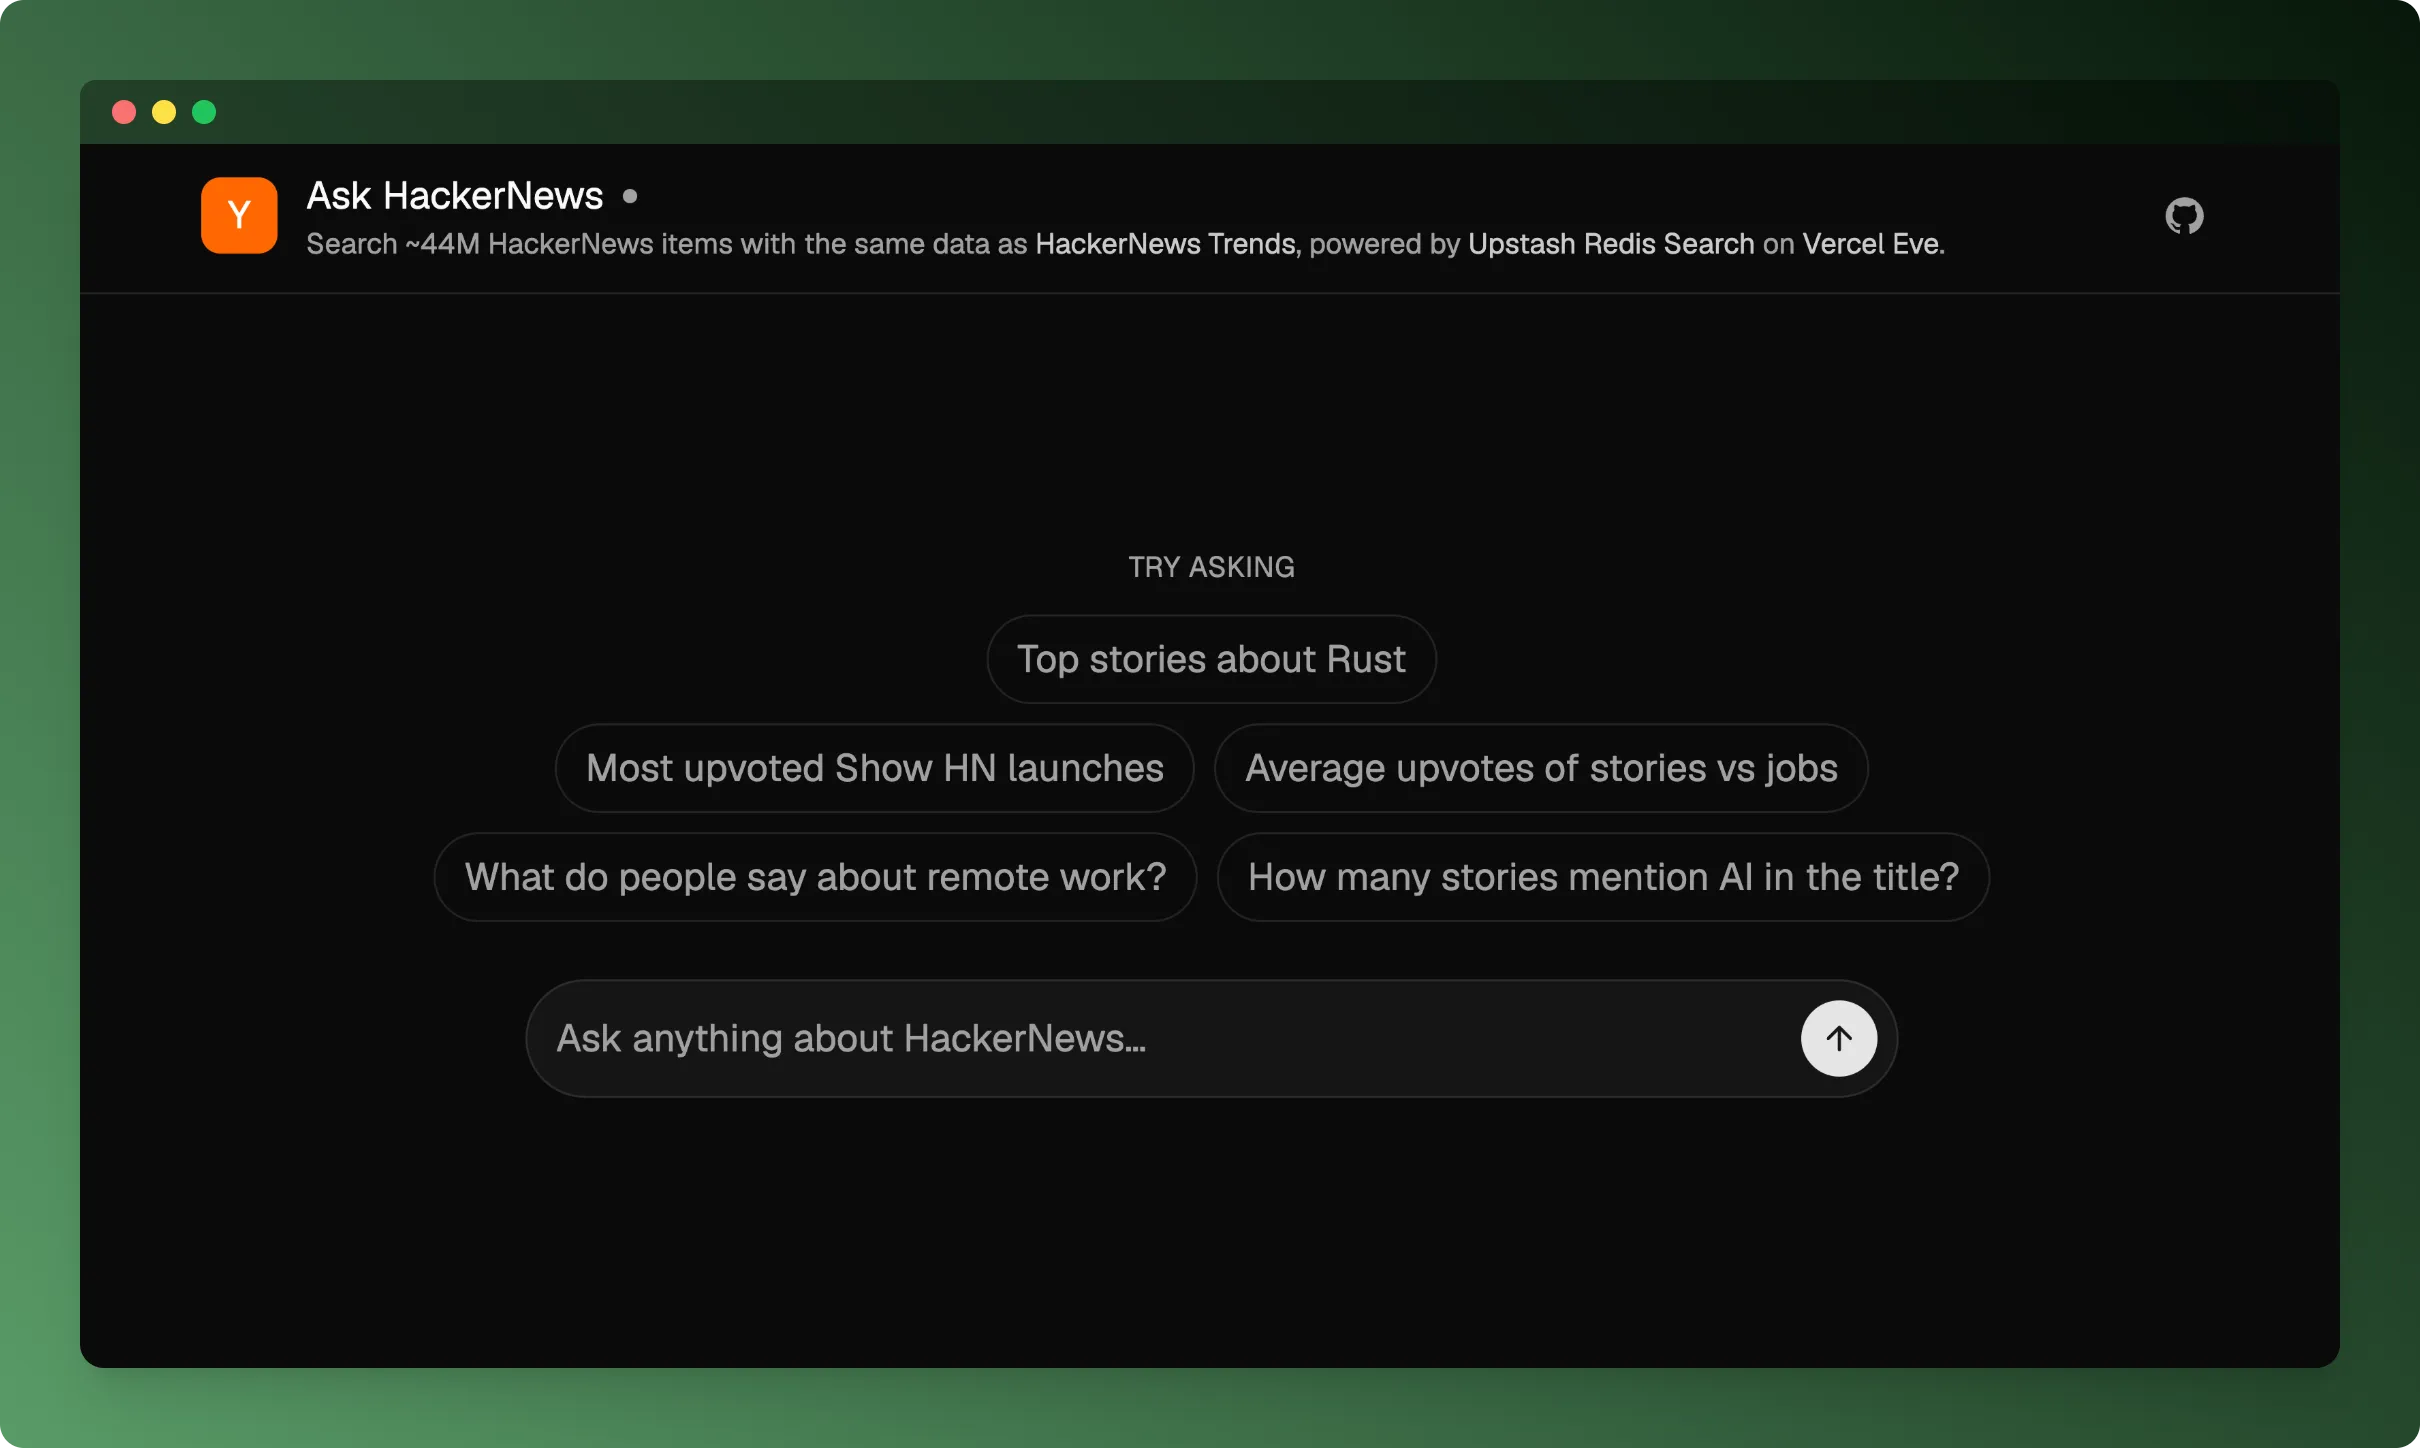Image resolution: width=2420 pixels, height=1448 pixels.
Task: Minimize the window with the yellow button
Action: [x=164, y=112]
